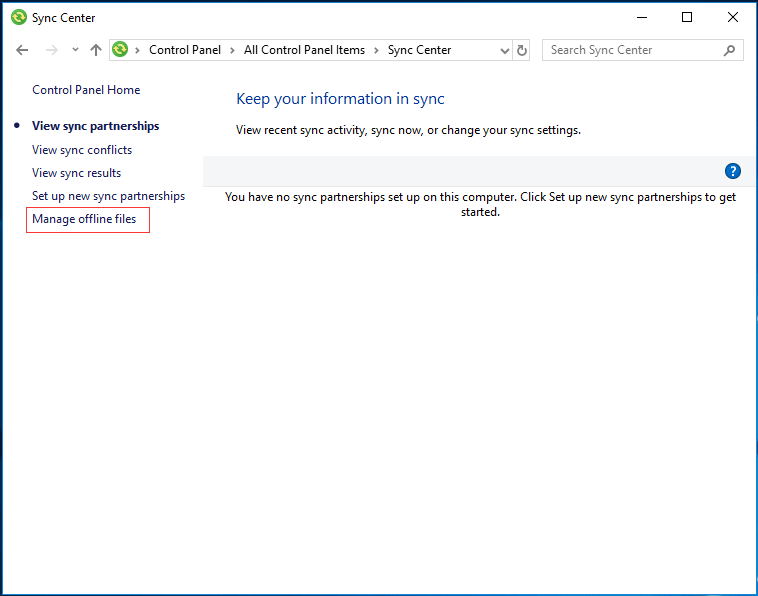Viewport: 758px width, 596px height.
Task: Click 'View recent sync activity' description text
Action: pyautogui.click(x=408, y=131)
